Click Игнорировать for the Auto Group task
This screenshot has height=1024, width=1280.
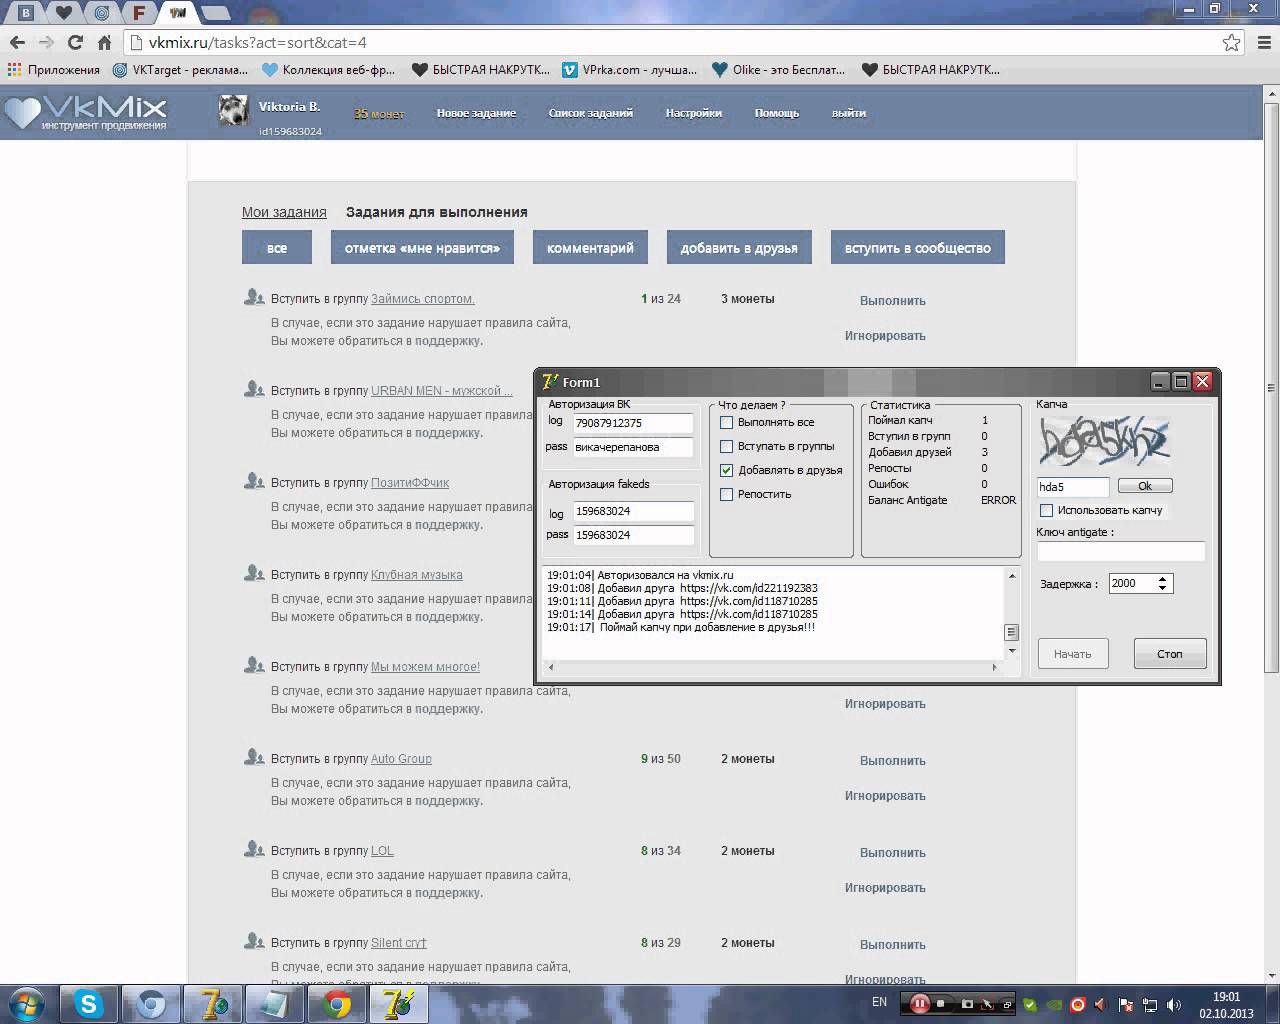[x=885, y=796]
